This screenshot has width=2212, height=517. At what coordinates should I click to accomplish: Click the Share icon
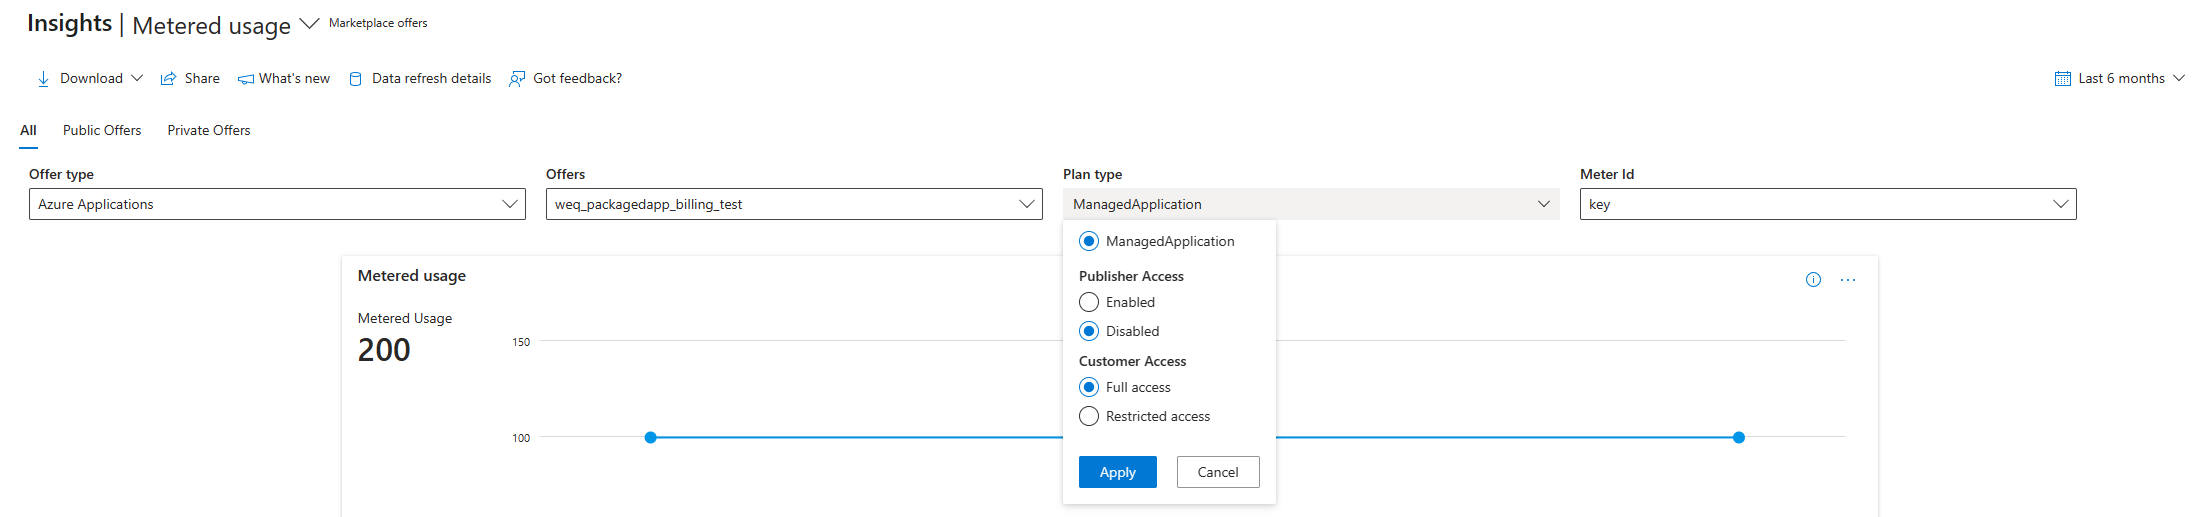169,79
